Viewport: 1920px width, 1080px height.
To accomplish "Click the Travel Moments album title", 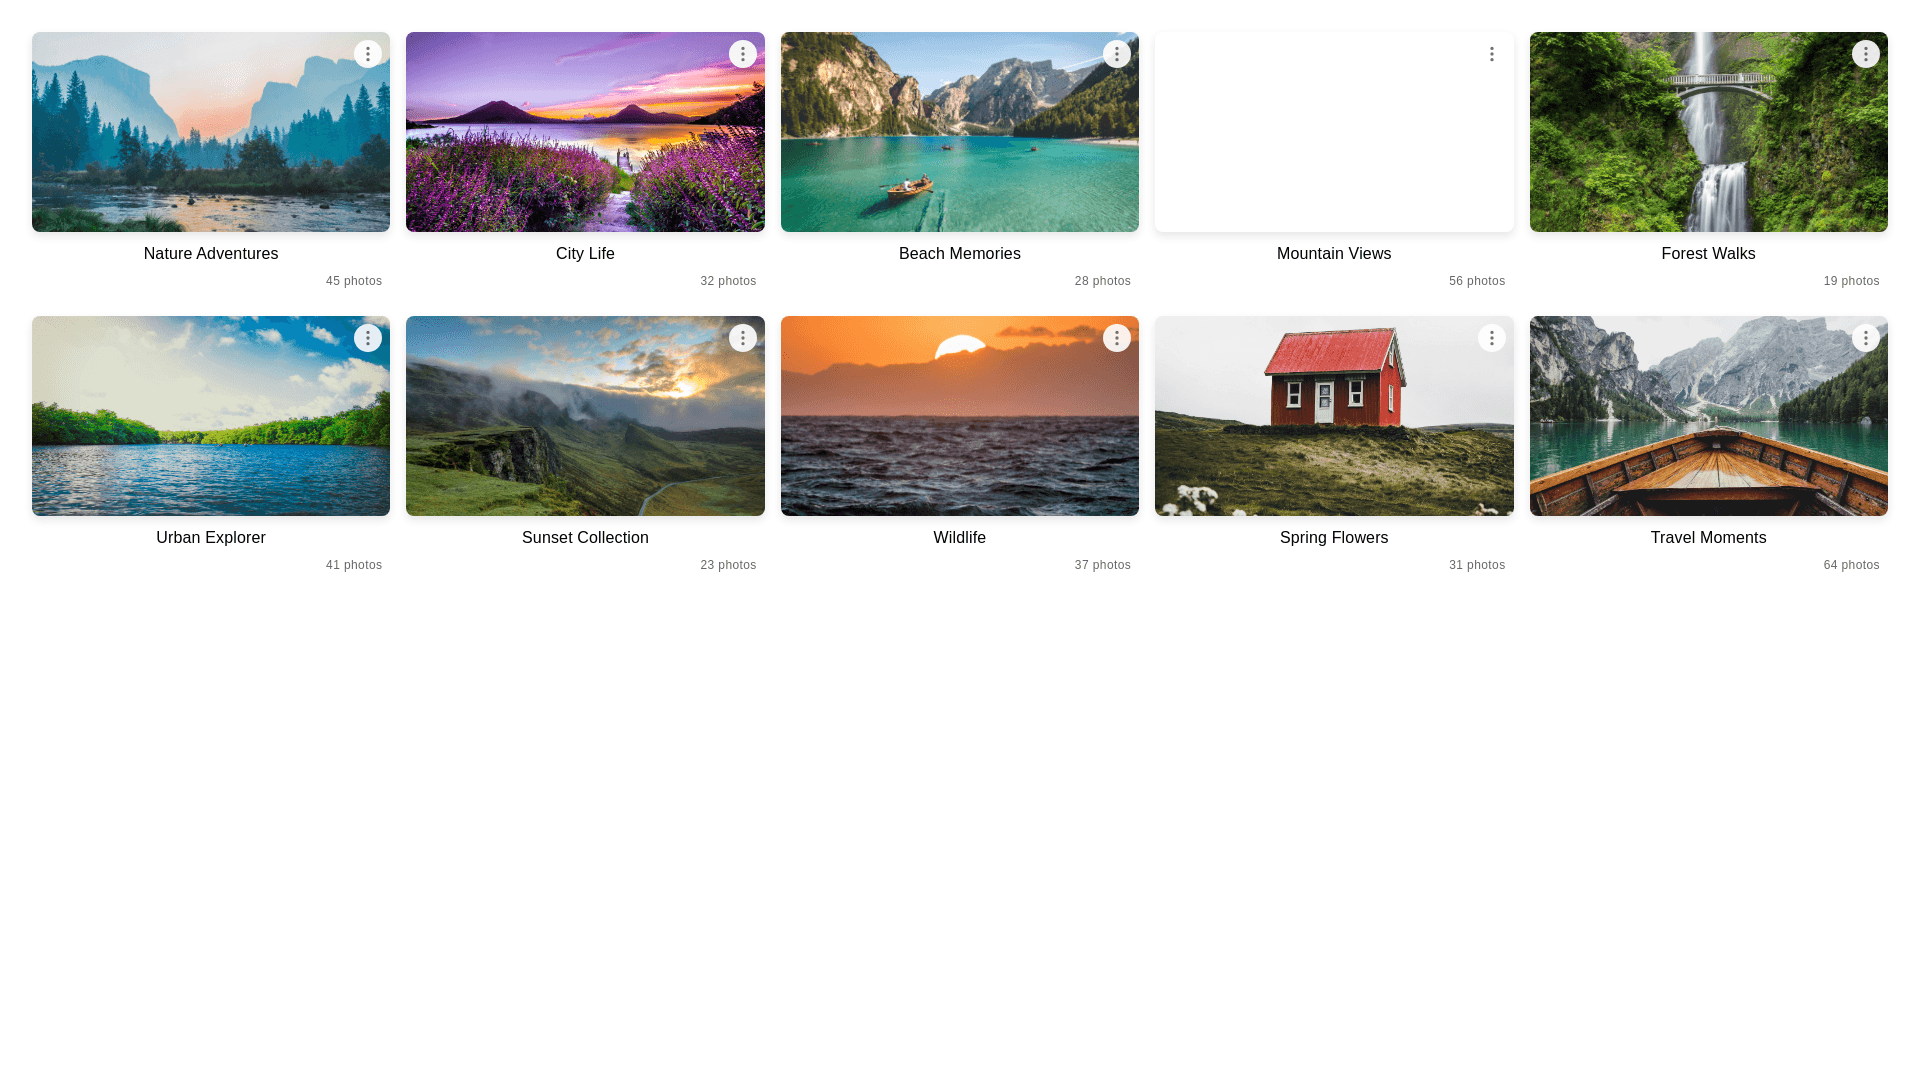I will [1708, 538].
